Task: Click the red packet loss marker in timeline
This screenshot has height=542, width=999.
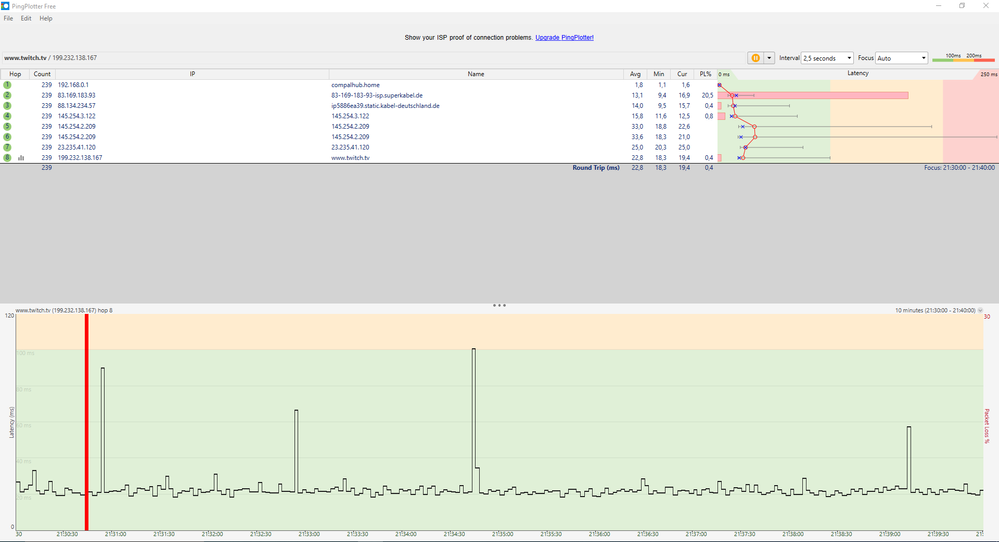Action: (87, 422)
